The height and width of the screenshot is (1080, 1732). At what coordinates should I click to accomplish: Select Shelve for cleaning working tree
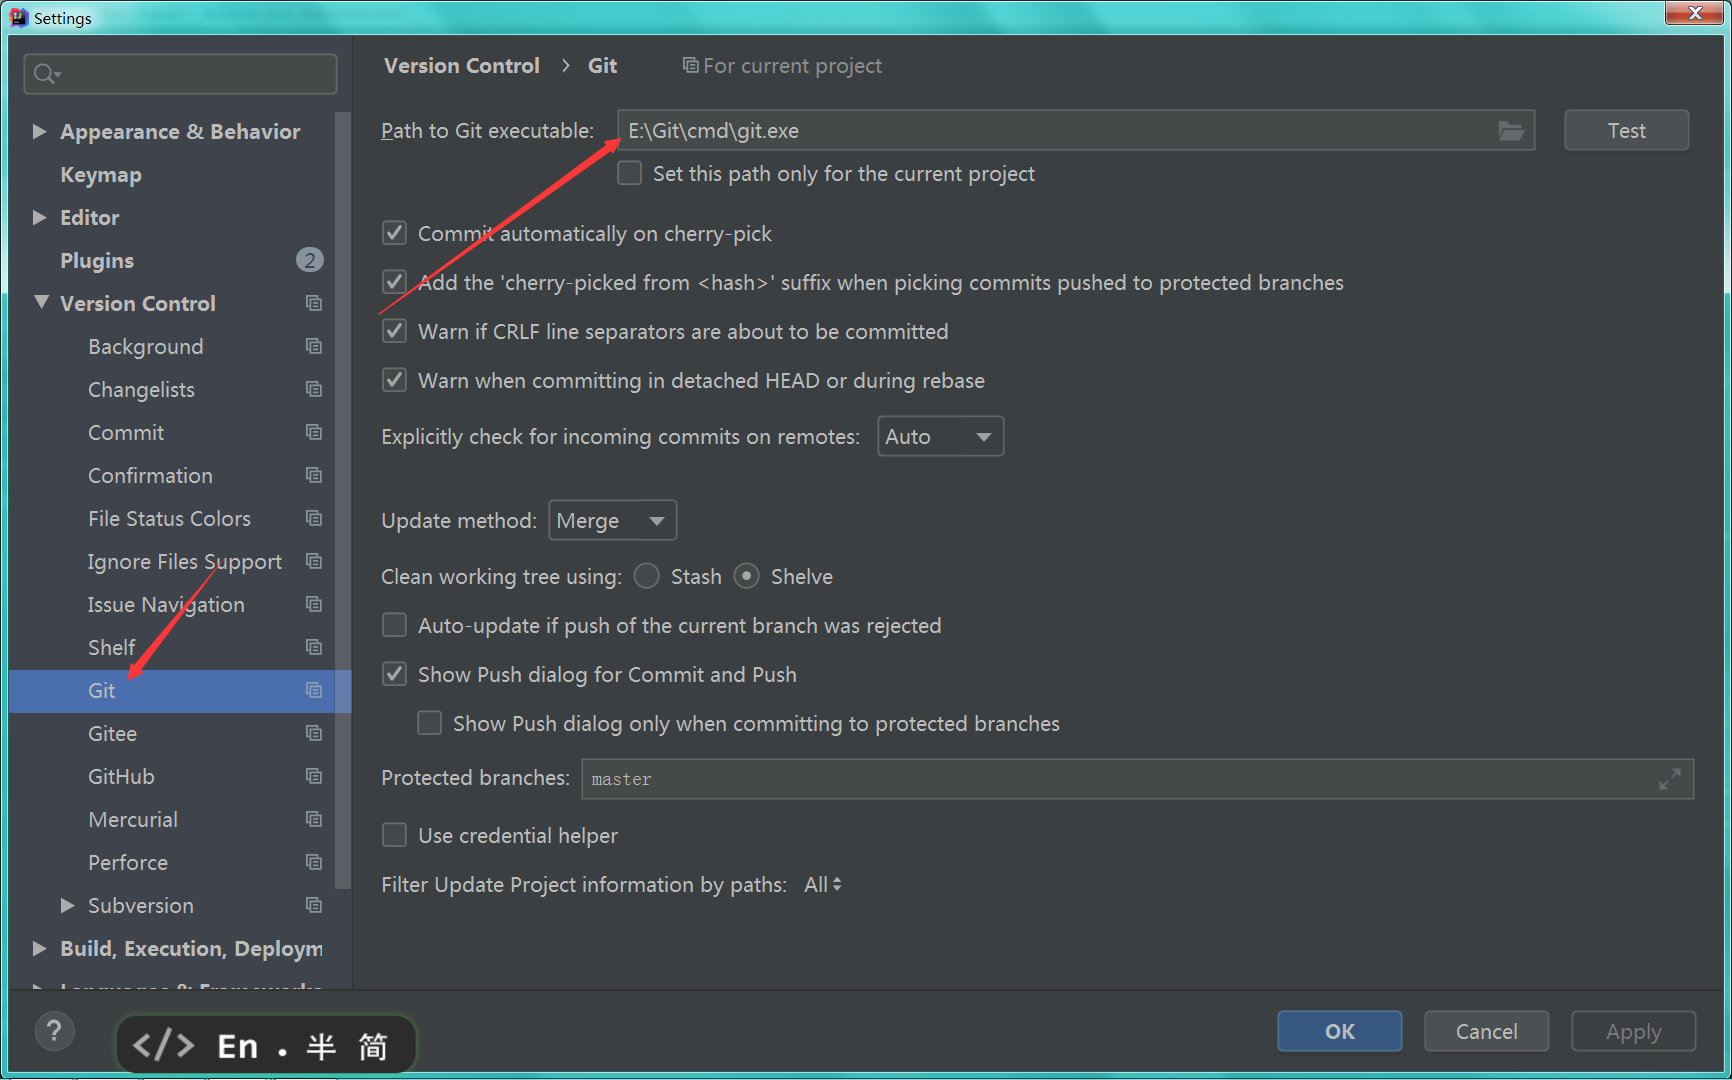click(x=747, y=576)
